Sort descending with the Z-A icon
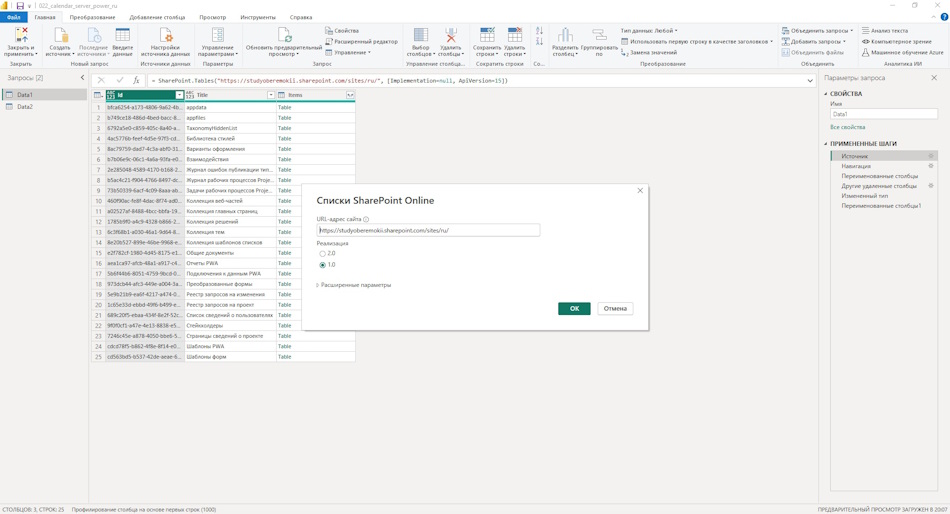Image resolution: width=950 pixels, height=514 pixels. tap(539, 41)
